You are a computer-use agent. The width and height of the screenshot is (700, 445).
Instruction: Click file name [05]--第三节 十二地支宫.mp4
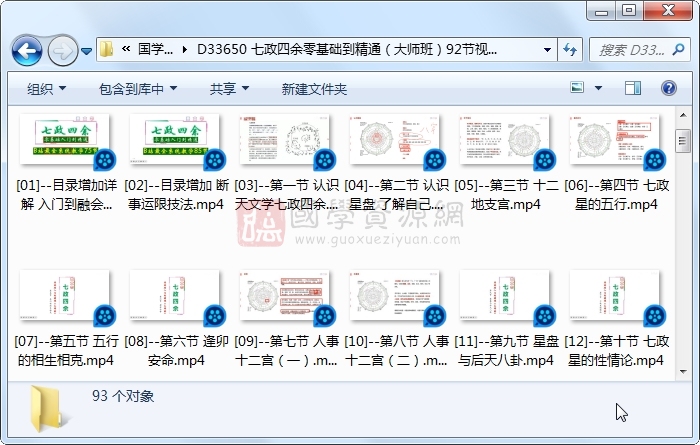pos(506,195)
